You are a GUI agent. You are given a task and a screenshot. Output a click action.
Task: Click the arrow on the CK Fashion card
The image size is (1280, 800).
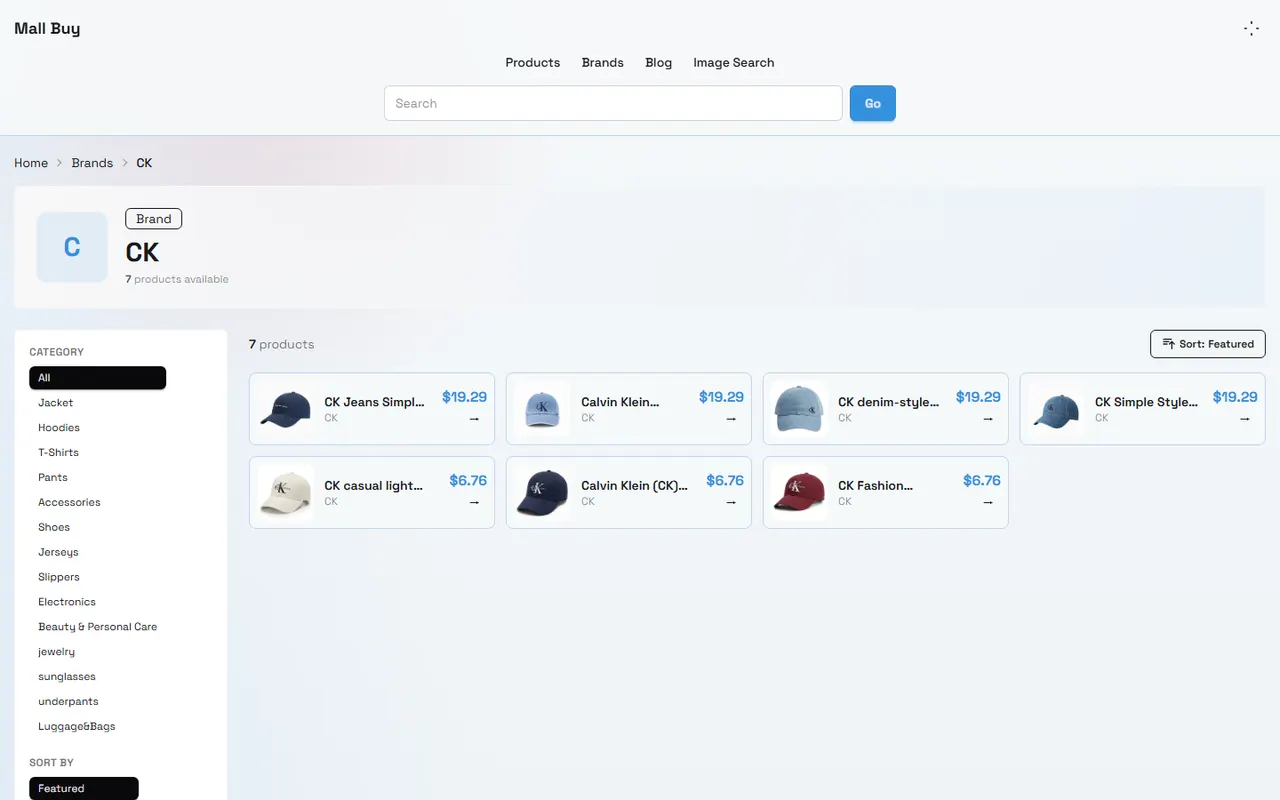coord(988,503)
